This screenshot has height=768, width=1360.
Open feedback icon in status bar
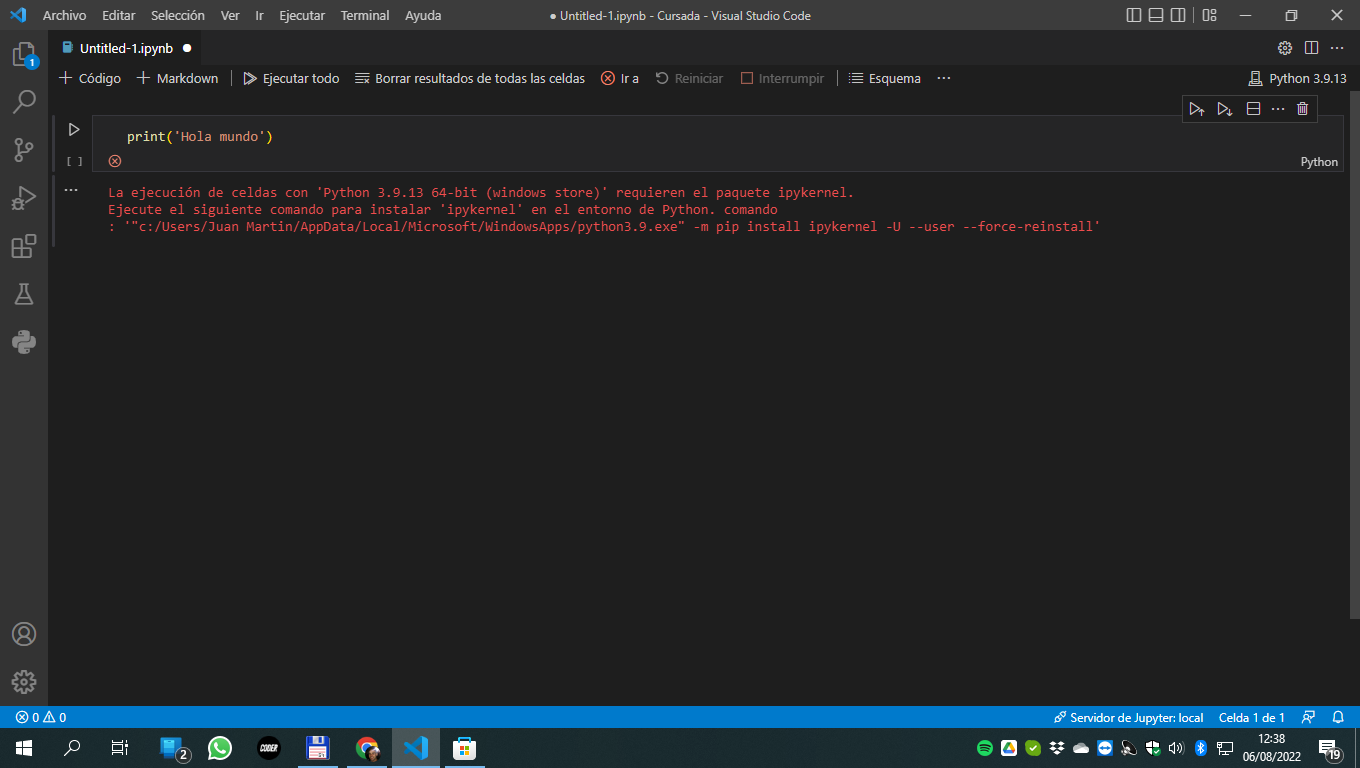(1308, 717)
